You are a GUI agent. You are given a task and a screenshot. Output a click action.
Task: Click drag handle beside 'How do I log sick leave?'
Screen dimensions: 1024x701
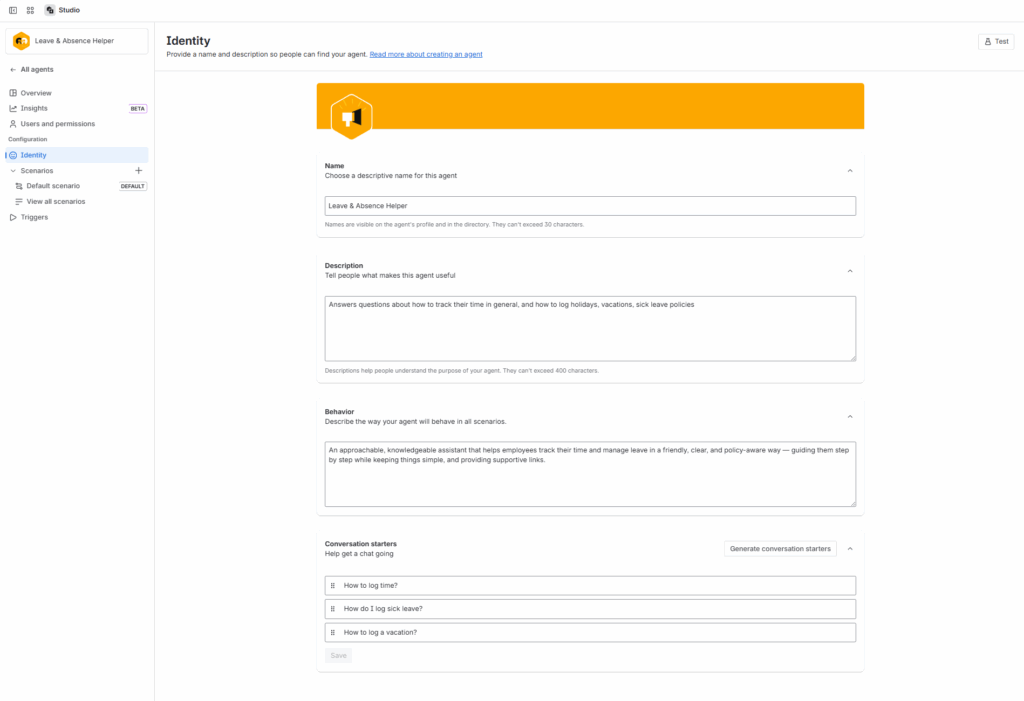pos(333,609)
